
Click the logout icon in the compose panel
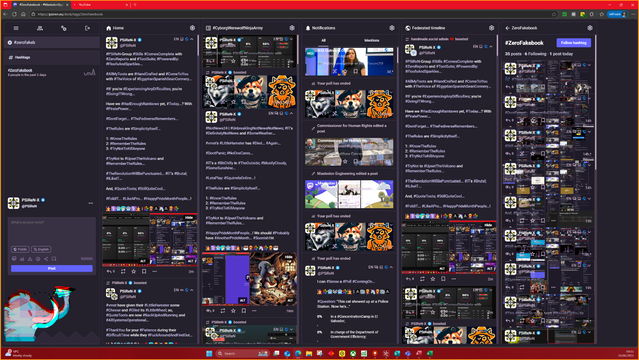coord(87,28)
